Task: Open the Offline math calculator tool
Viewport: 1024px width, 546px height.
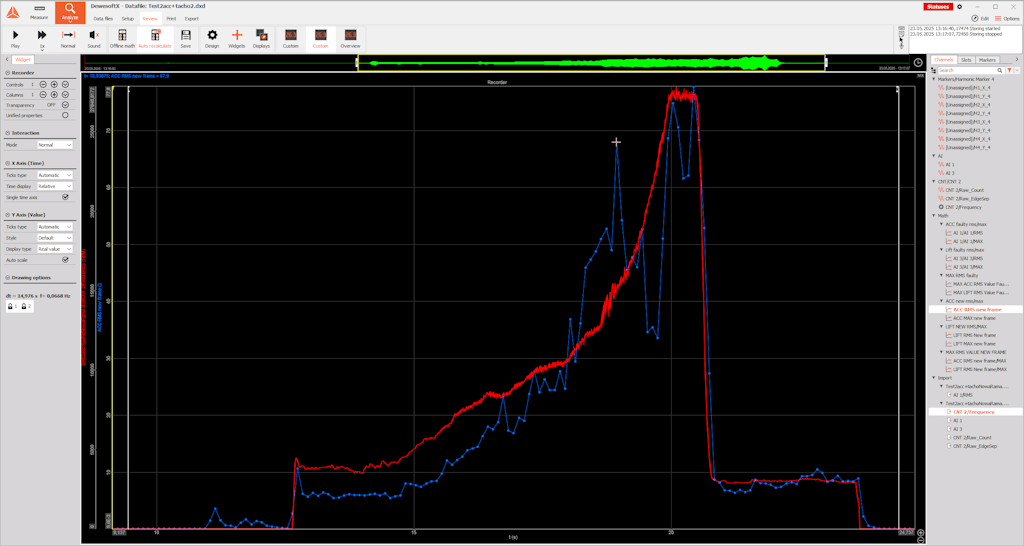Action: coord(122,38)
